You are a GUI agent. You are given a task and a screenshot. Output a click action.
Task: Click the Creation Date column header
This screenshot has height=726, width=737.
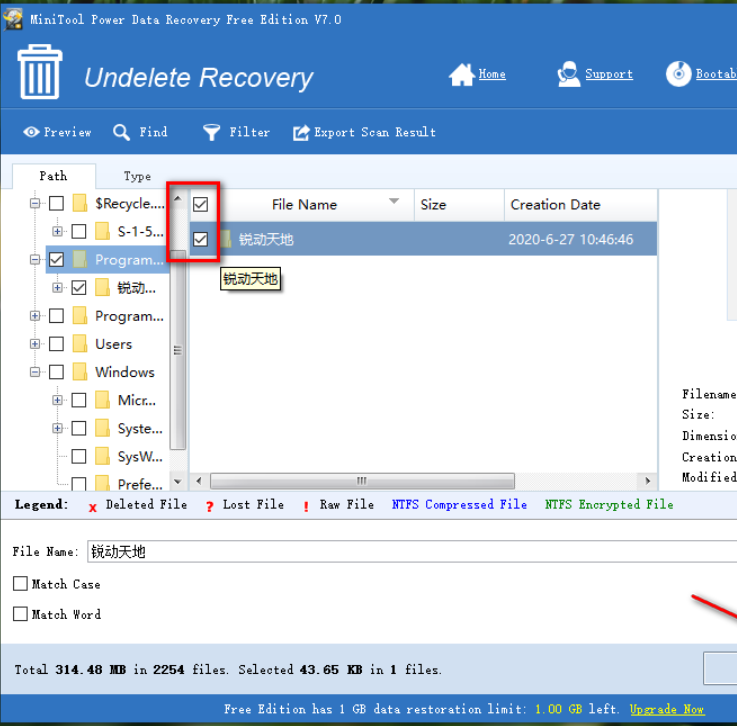pyautogui.click(x=581, y=205)
